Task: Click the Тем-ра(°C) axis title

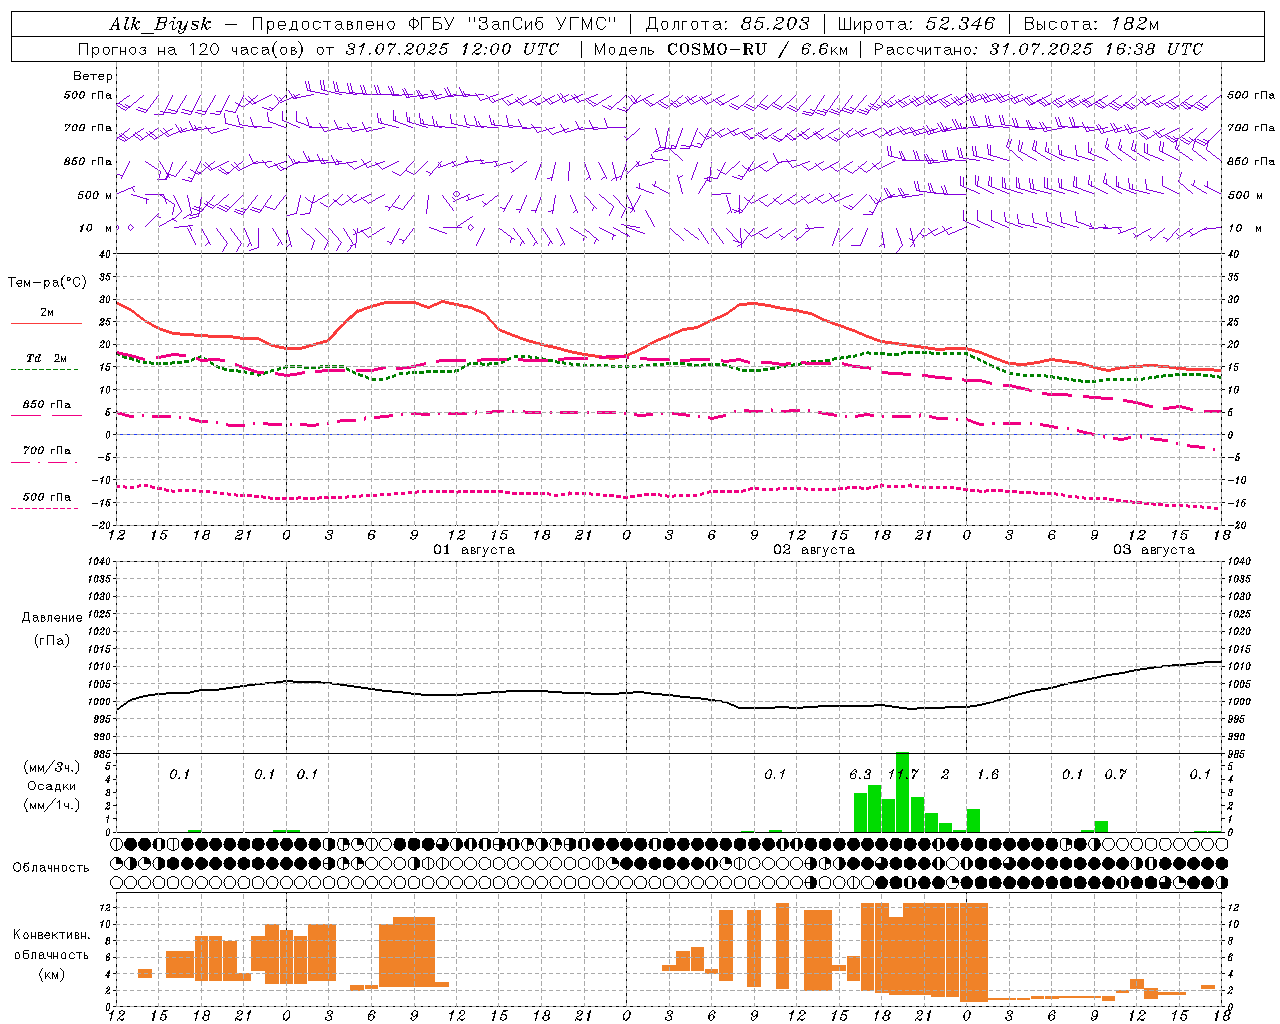Action: [47, 283]
